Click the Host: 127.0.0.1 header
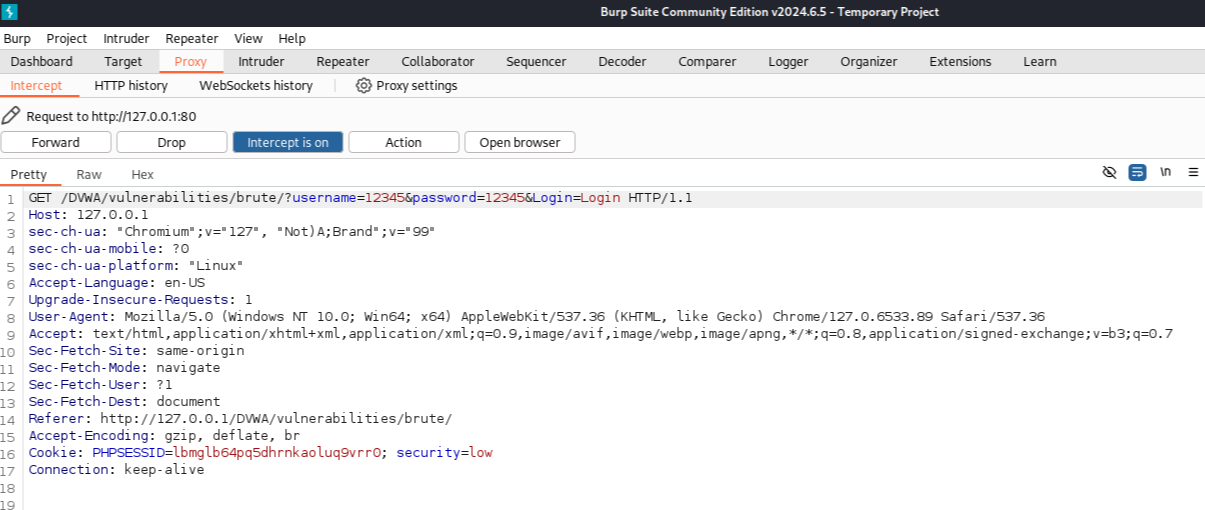Image resolution: width=1205 pixels, height=510 pixels. pyautogui.click(x=88, y=215)
